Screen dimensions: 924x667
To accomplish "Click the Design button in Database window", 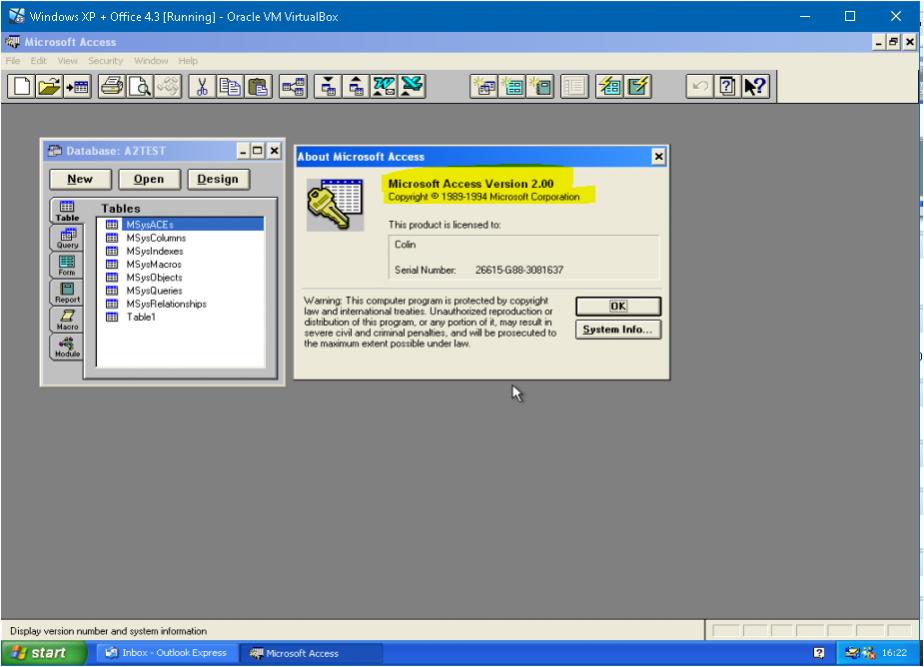I will point(218,179).
